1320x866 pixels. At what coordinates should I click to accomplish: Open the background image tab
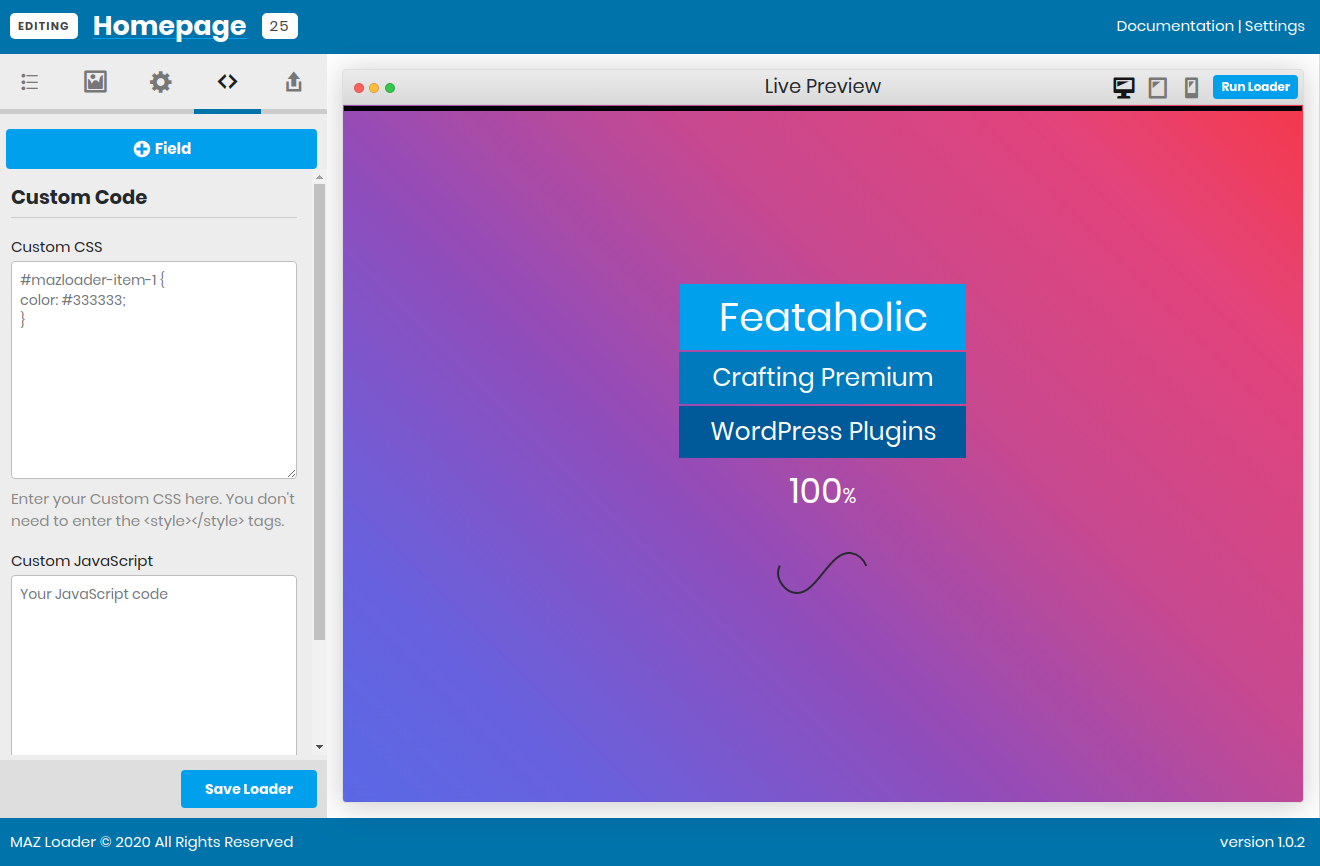95,82
